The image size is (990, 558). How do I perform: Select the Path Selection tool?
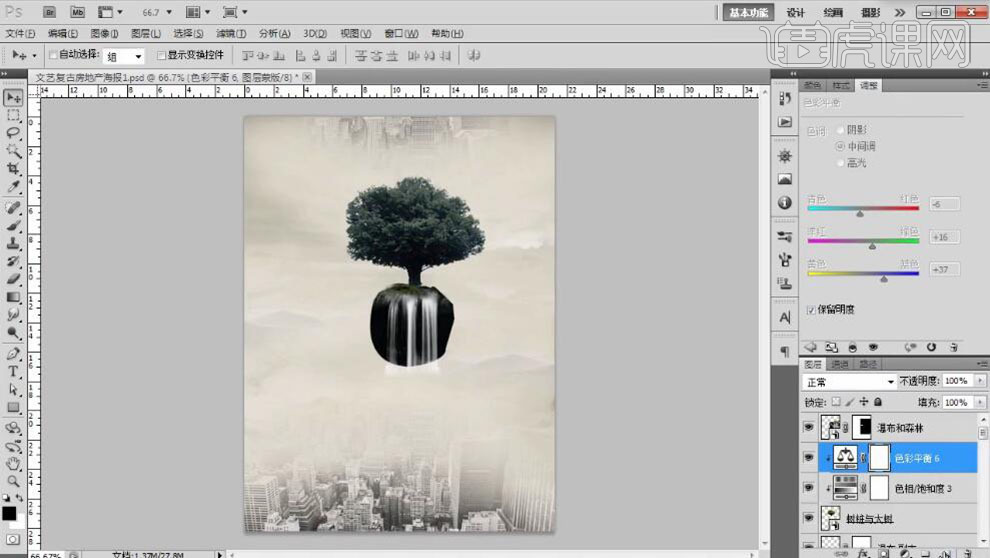pos(13,389)
